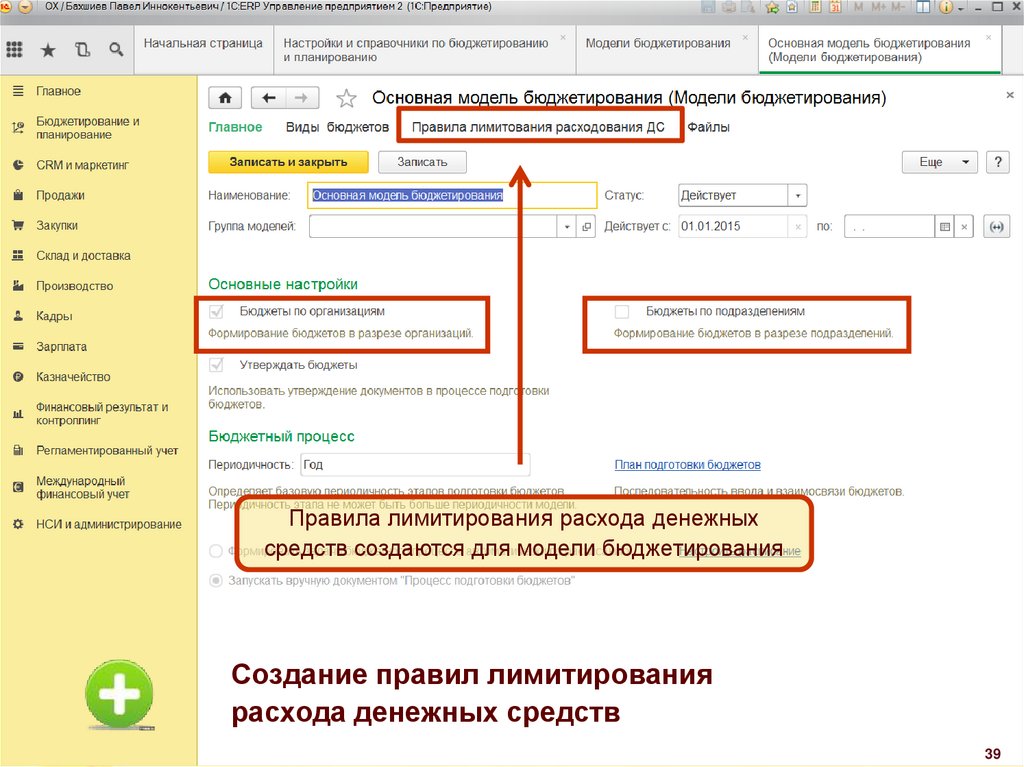The height and width of the screenshot is (767, 1024).
Task: Open the Производство section
Action: pos(74,286)
